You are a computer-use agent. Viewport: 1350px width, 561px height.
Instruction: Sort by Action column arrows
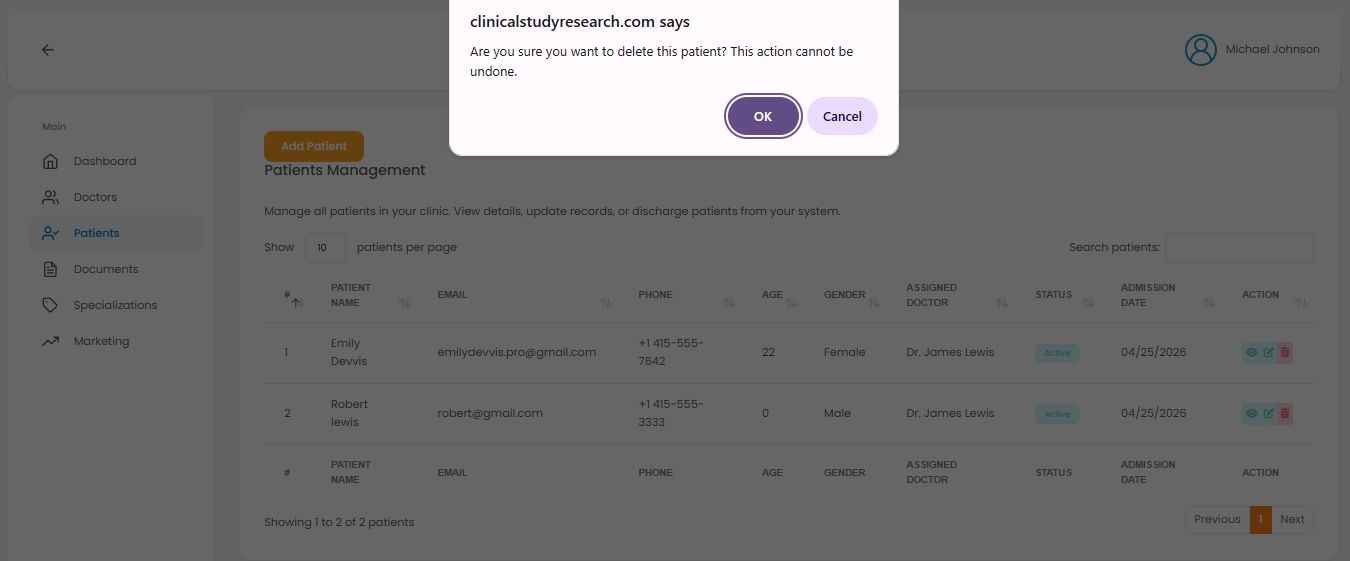pos(1301,302)
